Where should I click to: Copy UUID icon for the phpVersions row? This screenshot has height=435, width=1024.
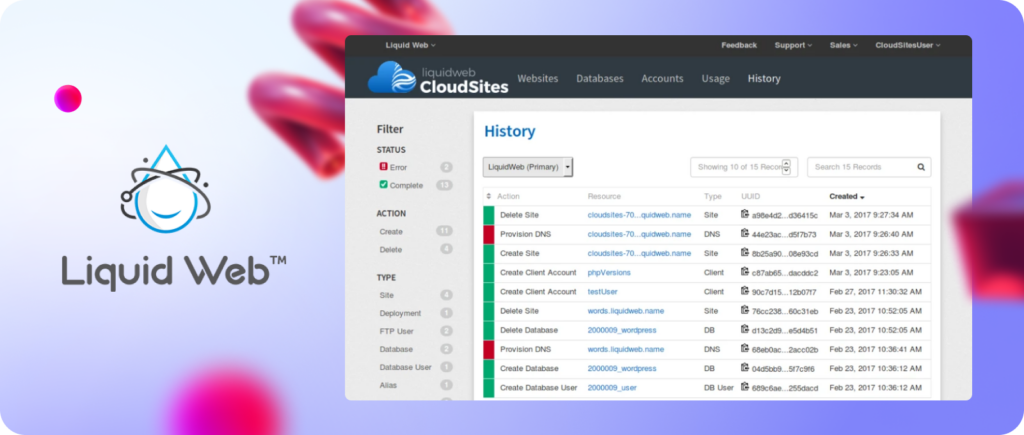[744, 272]
